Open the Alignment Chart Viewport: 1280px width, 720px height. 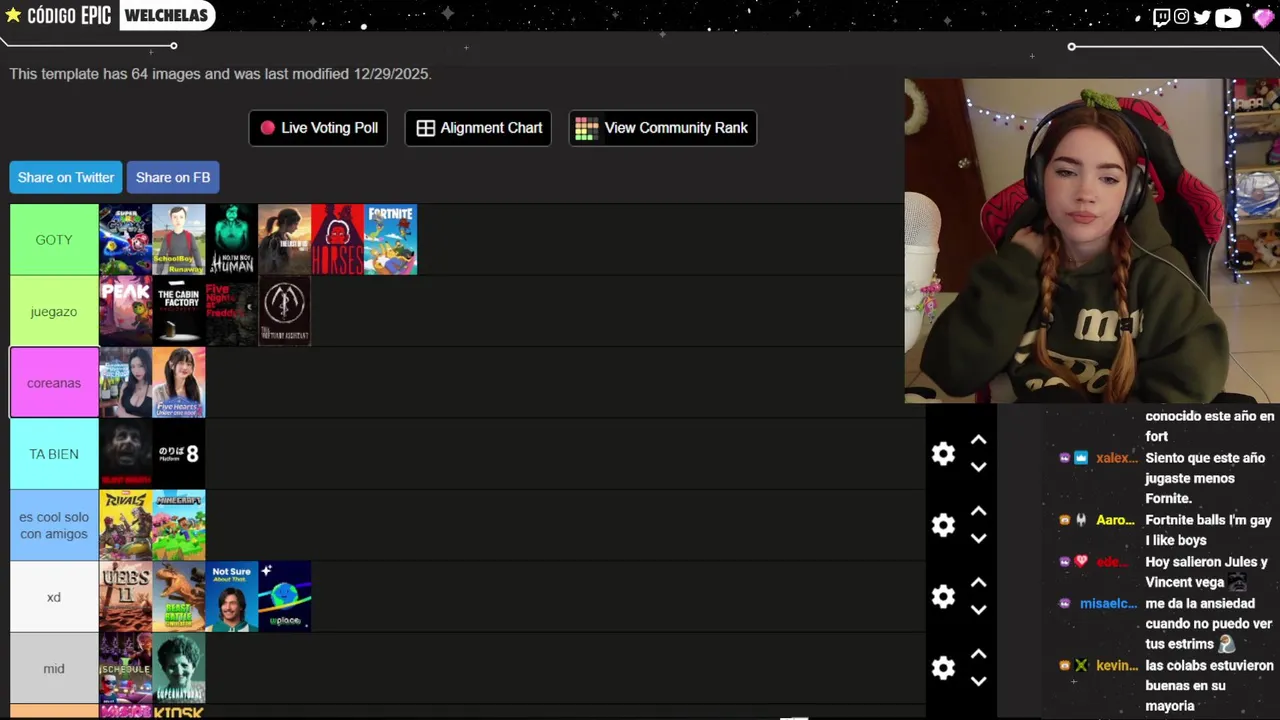[478, 128]
